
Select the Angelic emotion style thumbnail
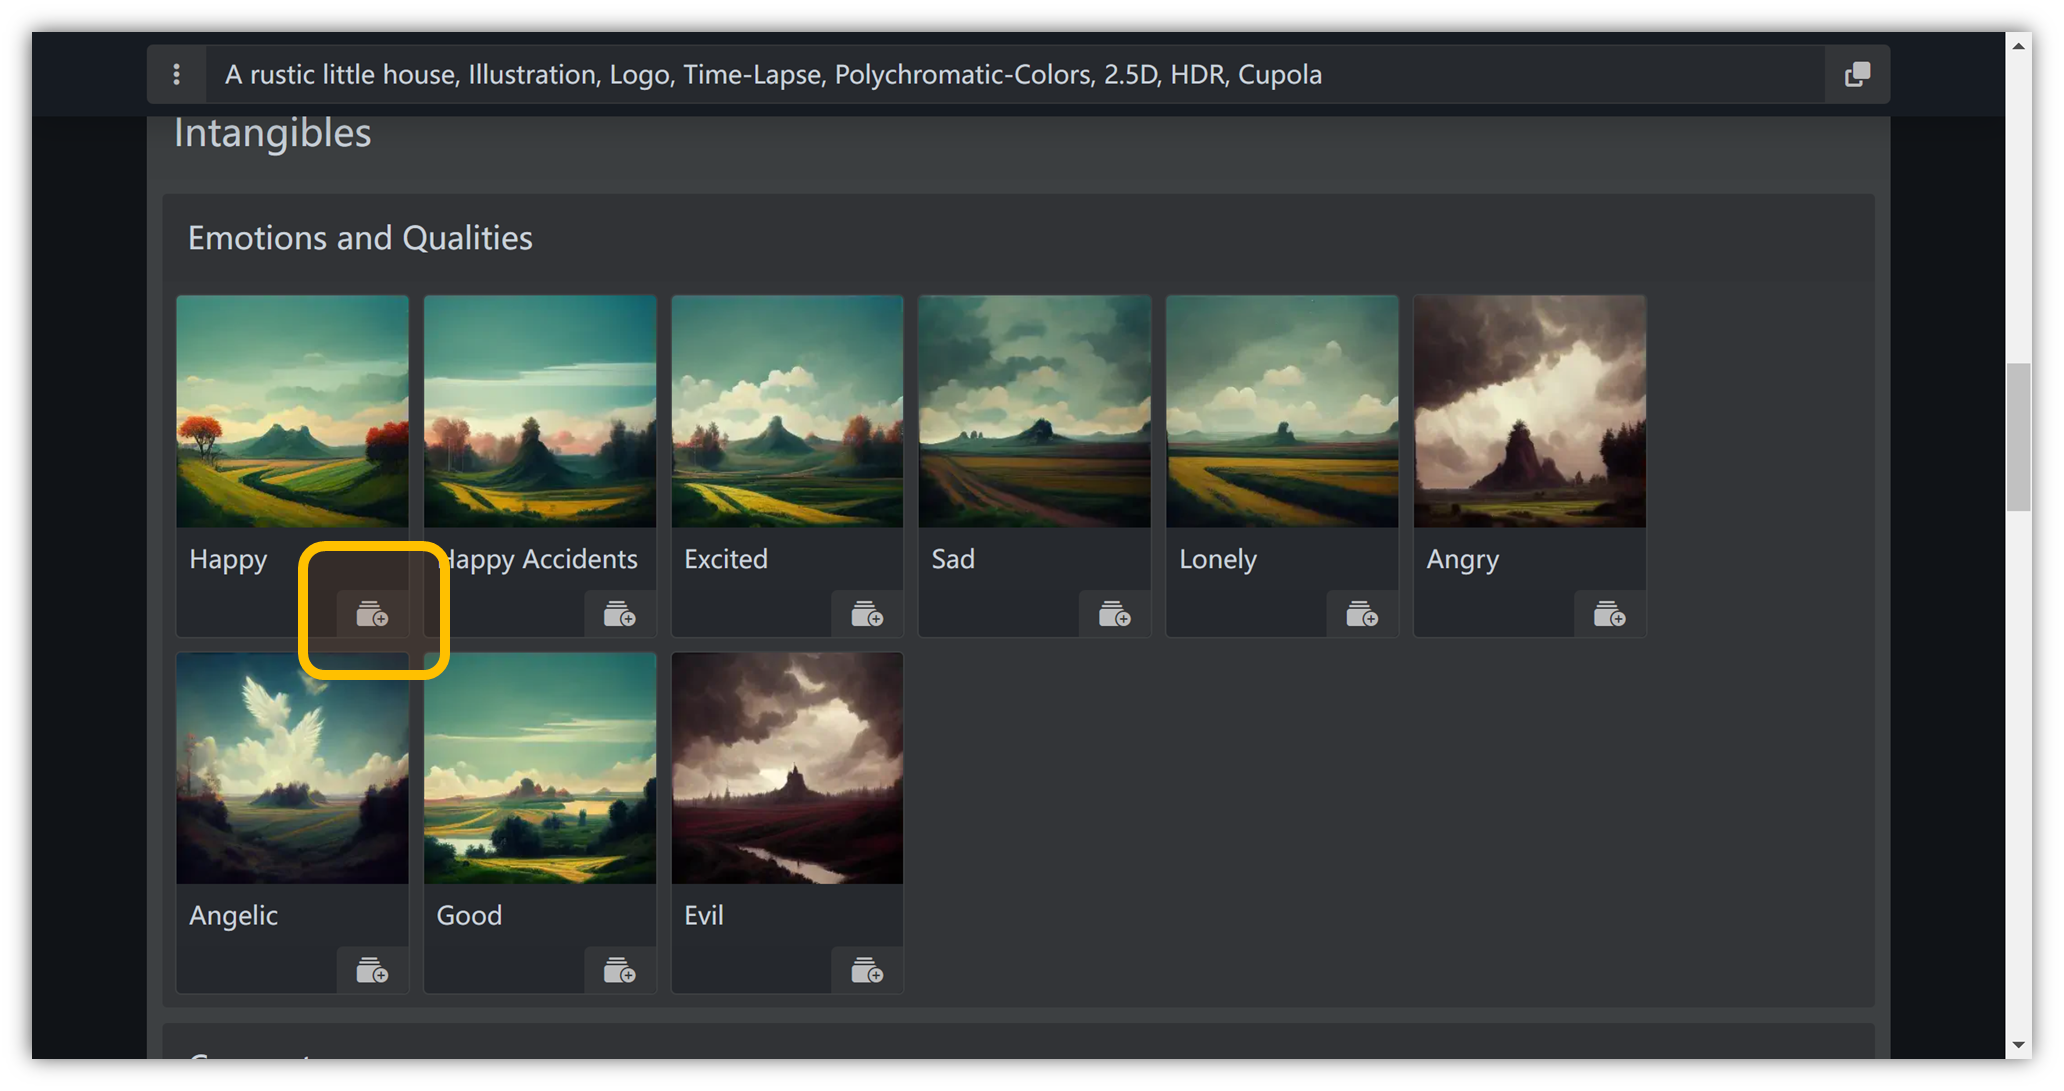(292, 767)
